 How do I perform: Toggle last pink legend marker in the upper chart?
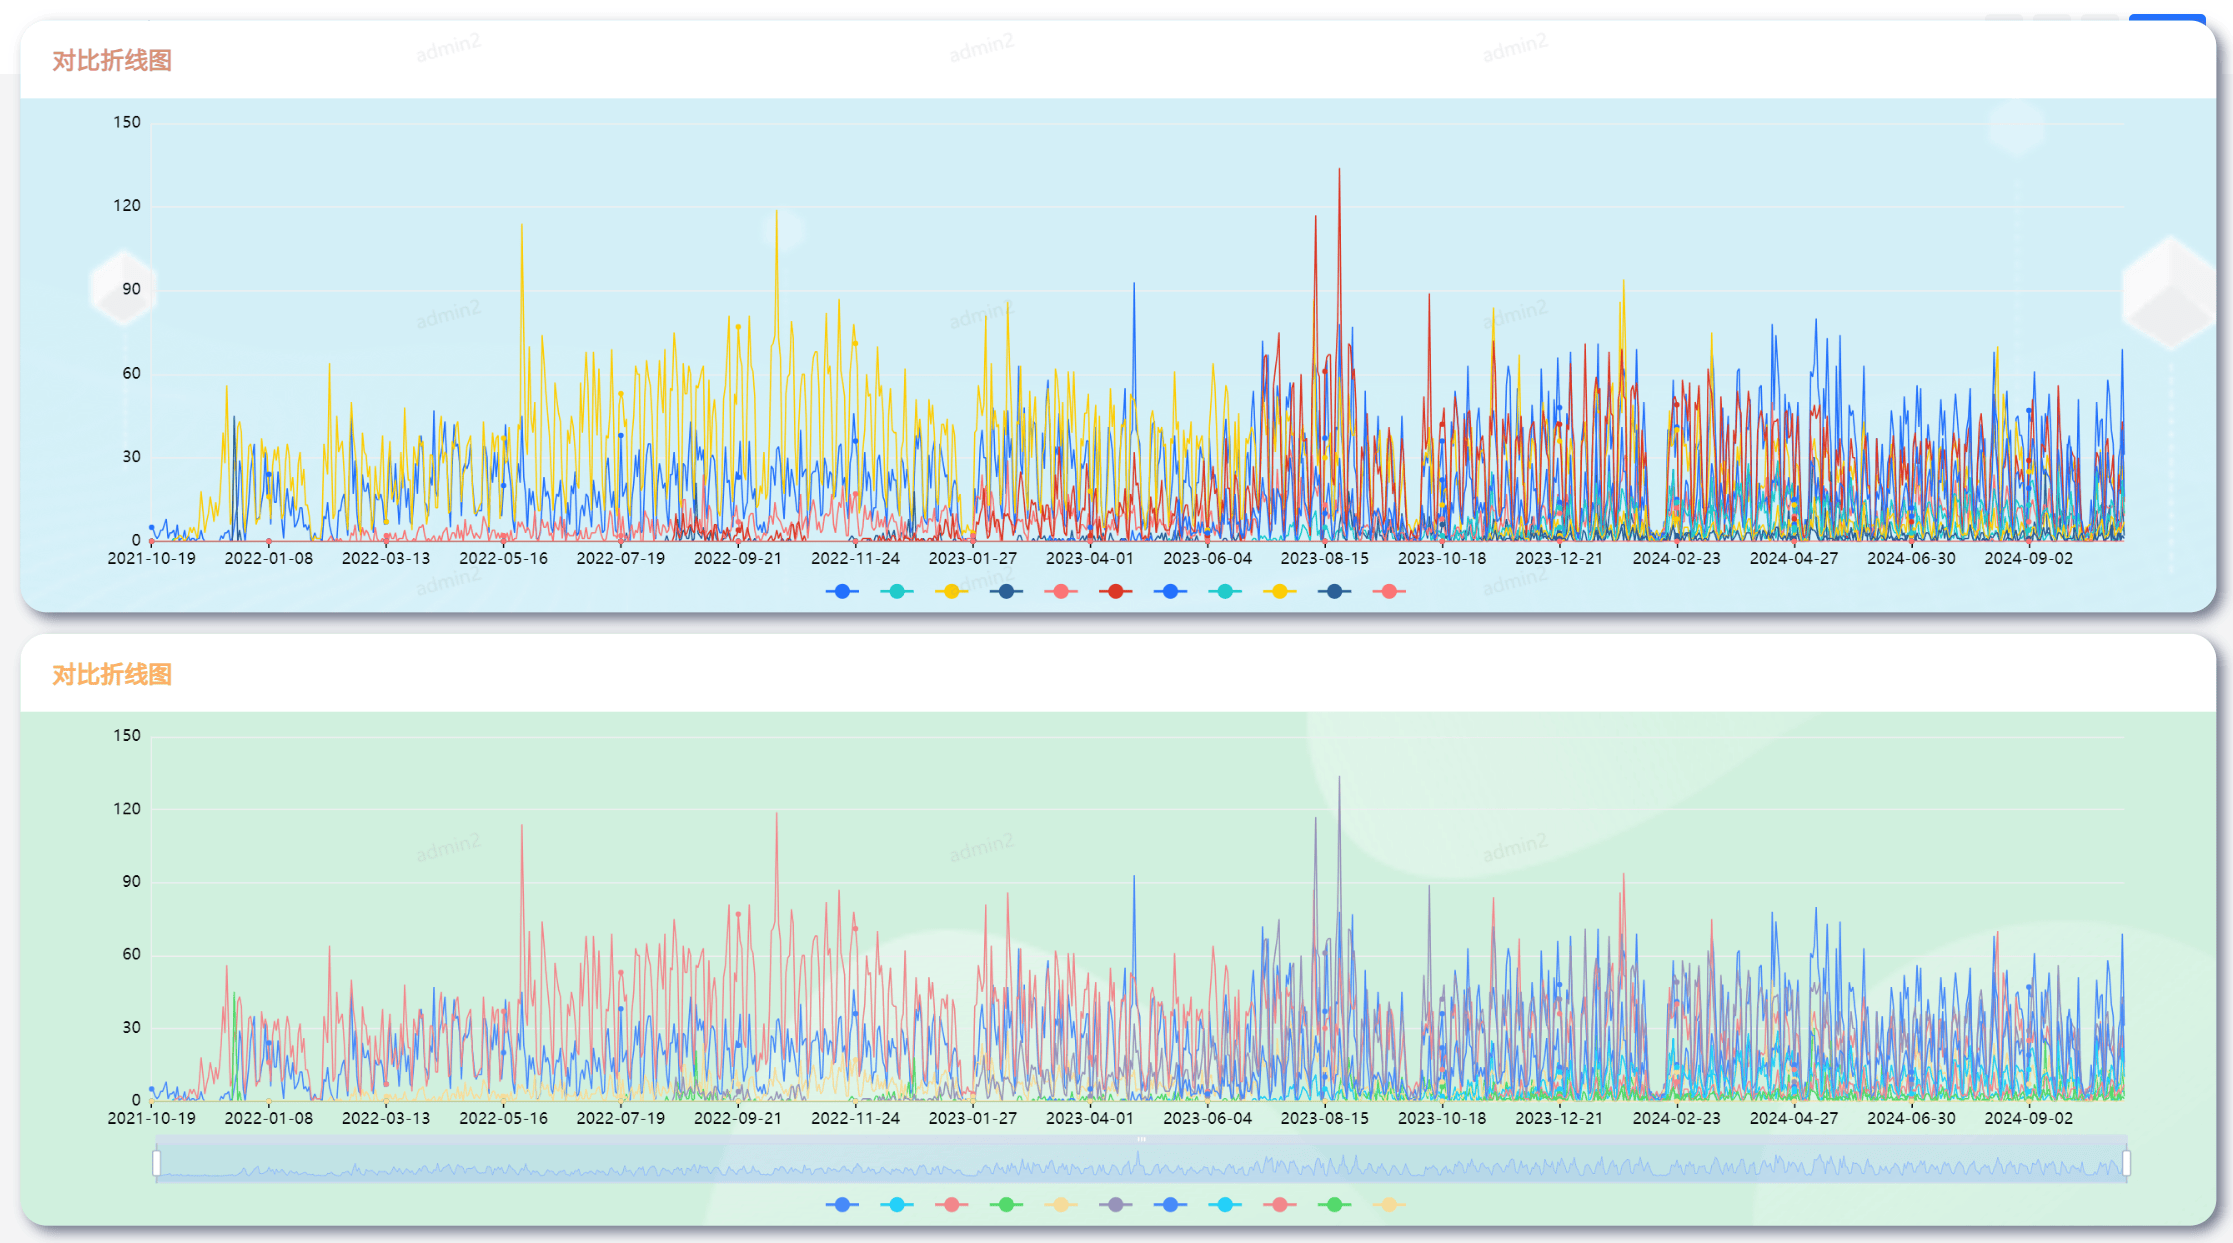1389,592
